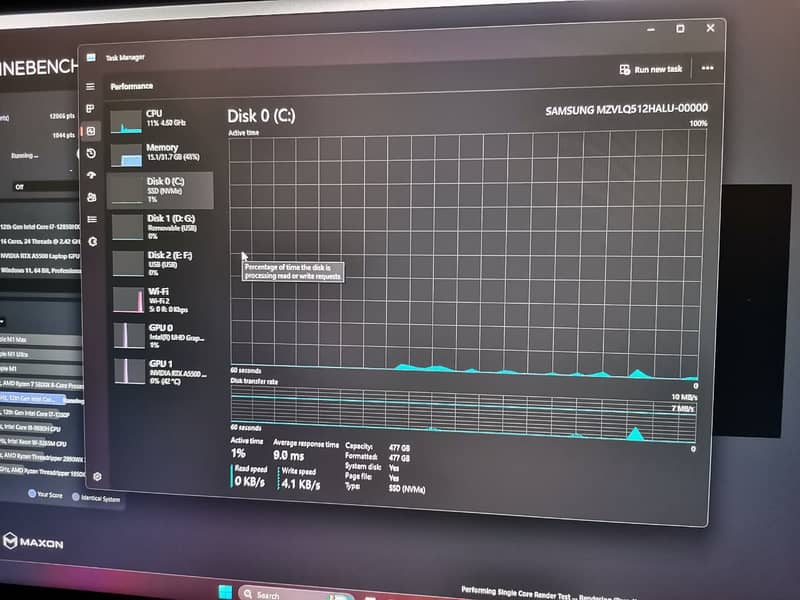The height and width of the screenshot is (600, 800).
Task: Select Disk 1 (D: G:) removable drive
Action: [x=162, y=225]
